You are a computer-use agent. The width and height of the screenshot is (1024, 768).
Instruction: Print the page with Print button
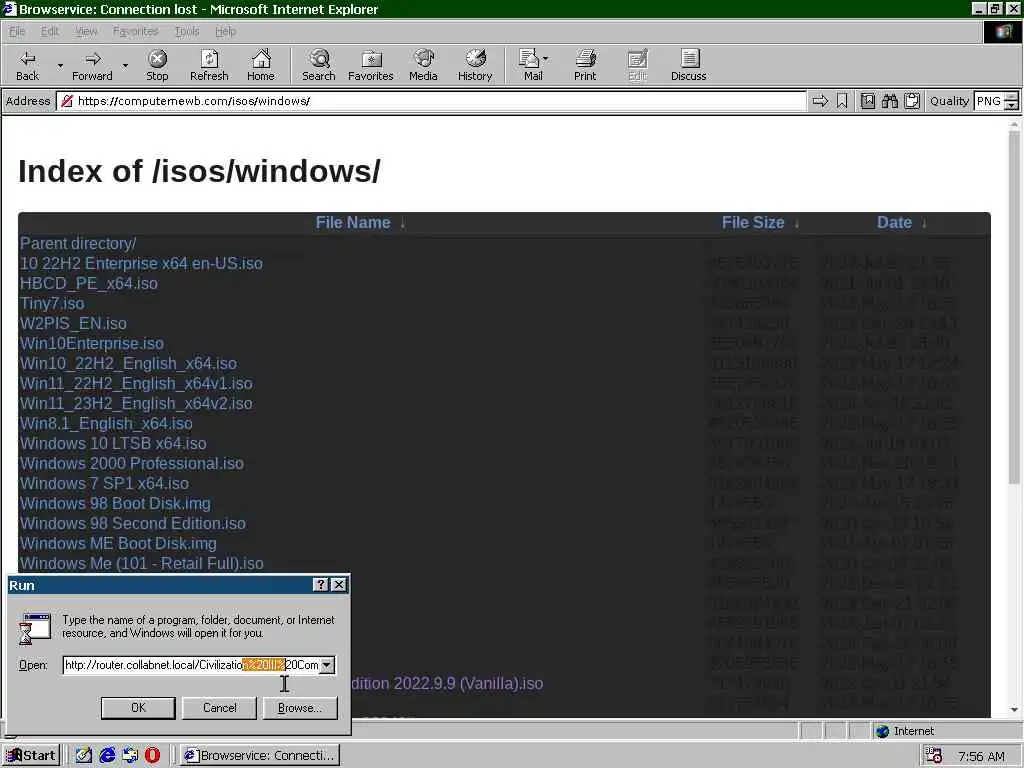pyautogui.click(x=584, y=65)
